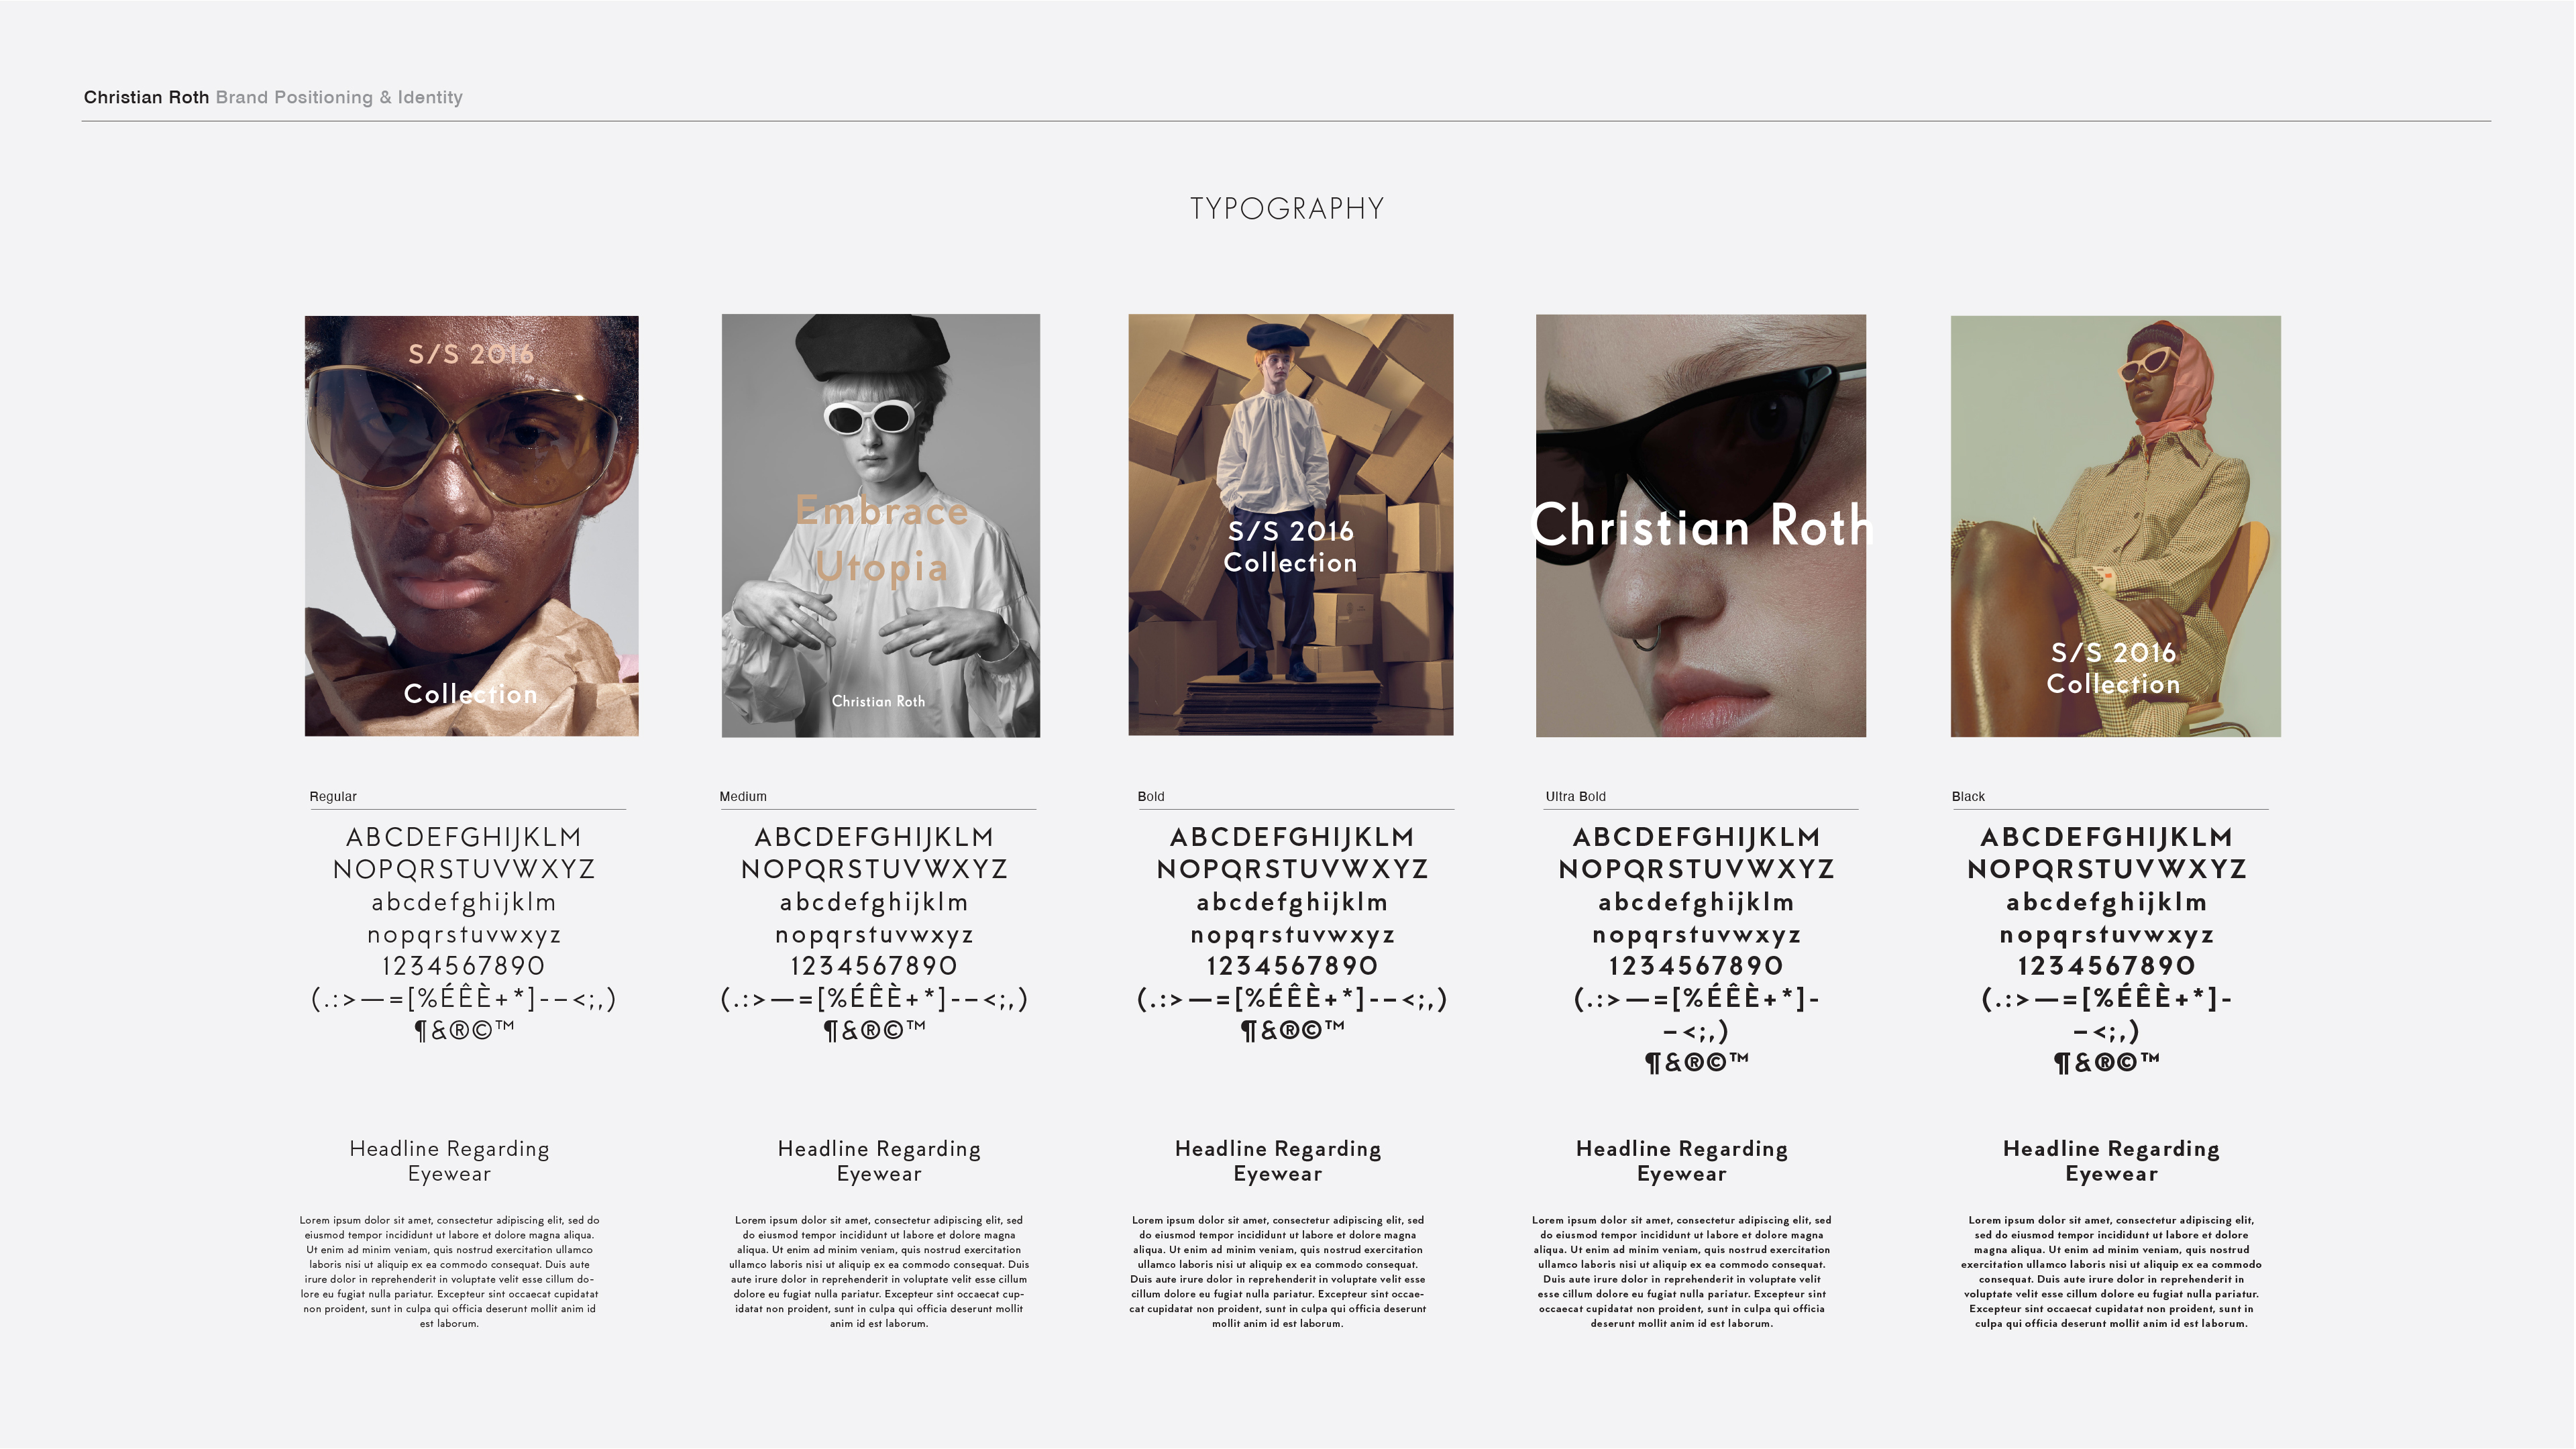The height and width of the screenshot is (1449, 2576).
Task: Click the Lorem ipsum paragraph in Ultra Bold column
Action: pos(1682,1272)
